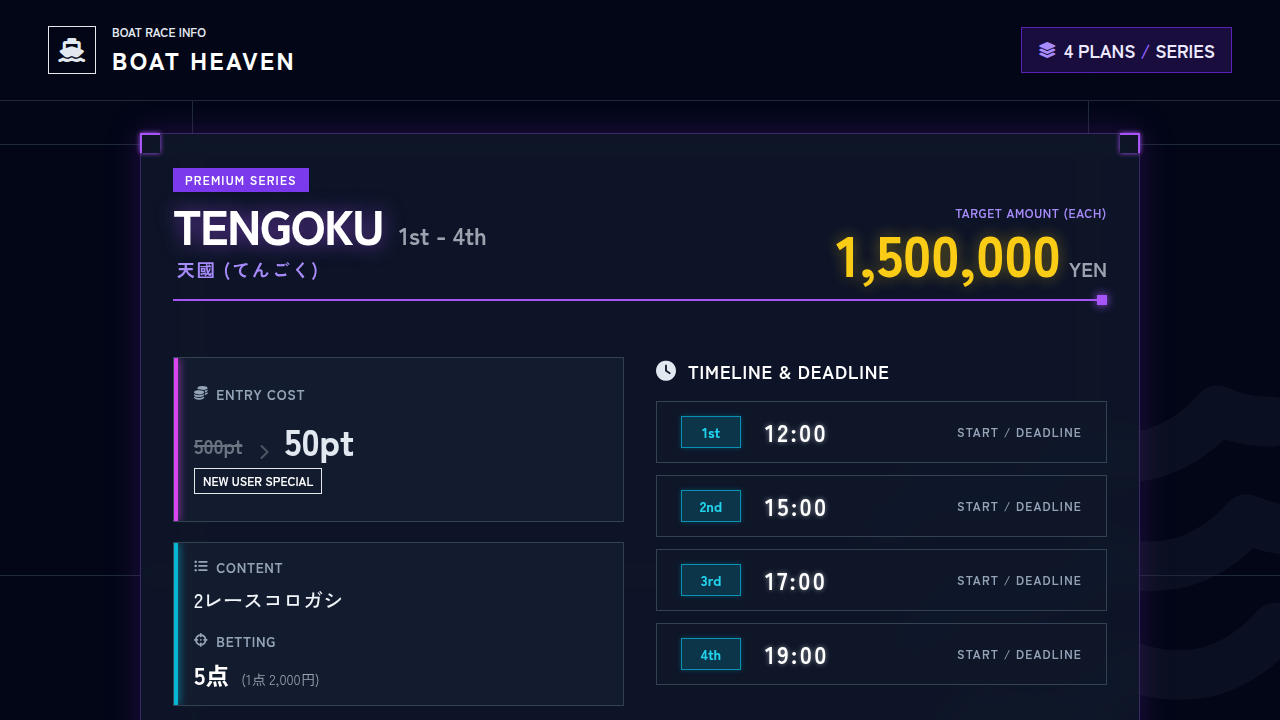
Task: Click the coins icon beside Entry Cost
Action: click(x=201, y=394)
